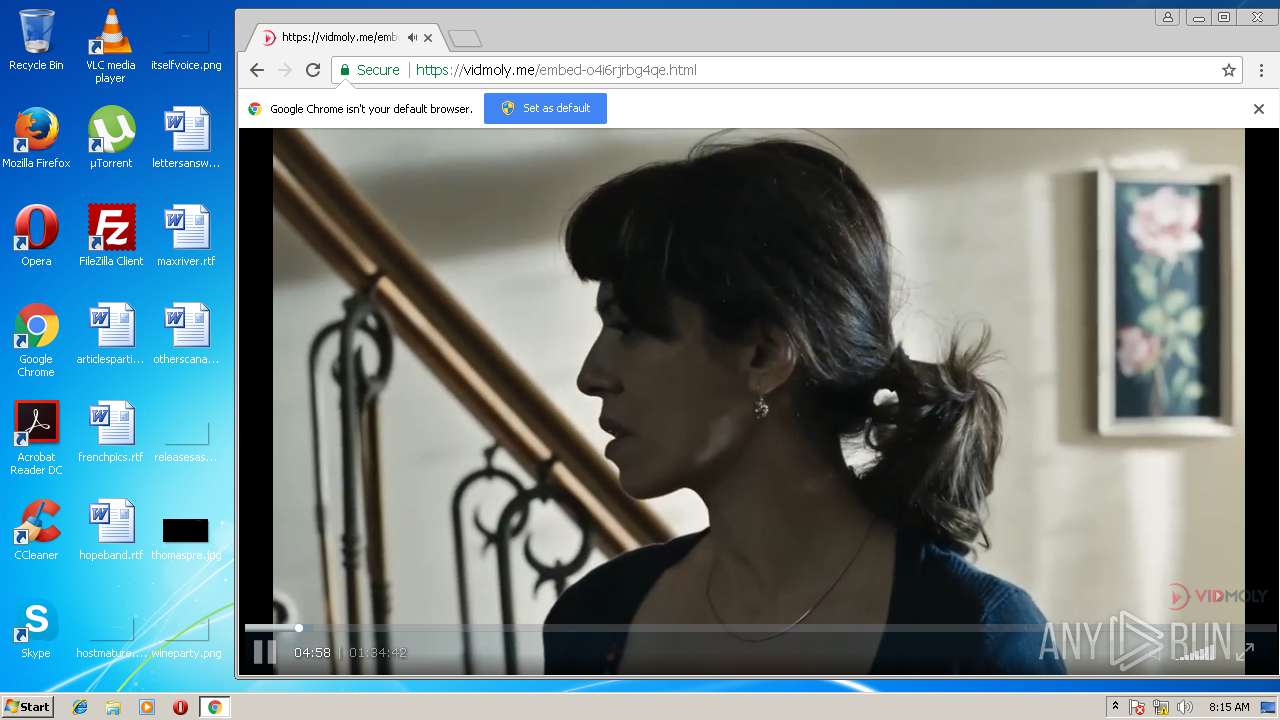The image size is (1280, 720).
Task: Select Acrobat Reader DC desktop shortcut
Action: pyautogui.click(x=36, y=438)
